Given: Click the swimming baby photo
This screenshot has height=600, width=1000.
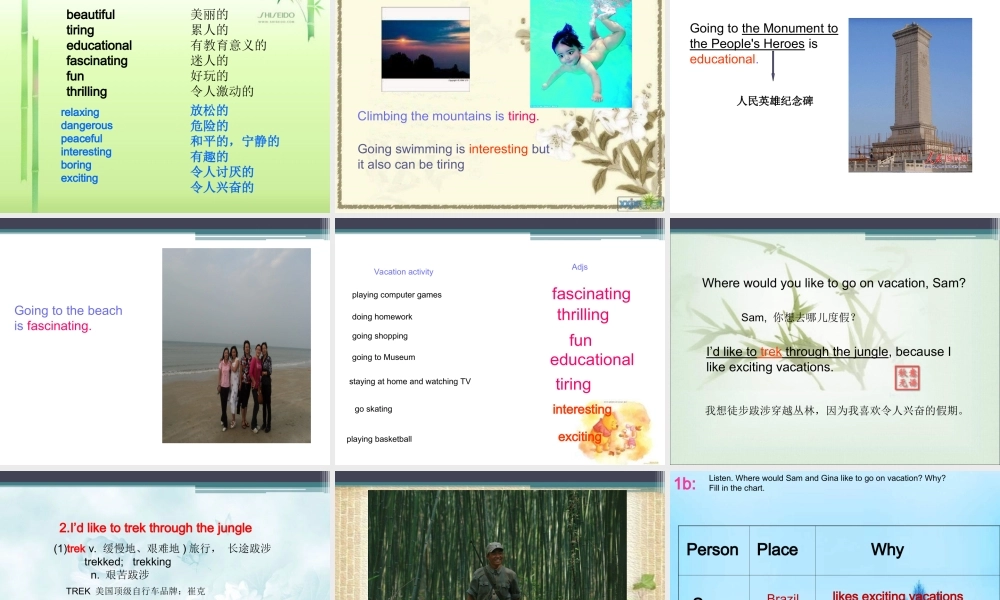Looking at the screenshot, I should pos(581,53).
